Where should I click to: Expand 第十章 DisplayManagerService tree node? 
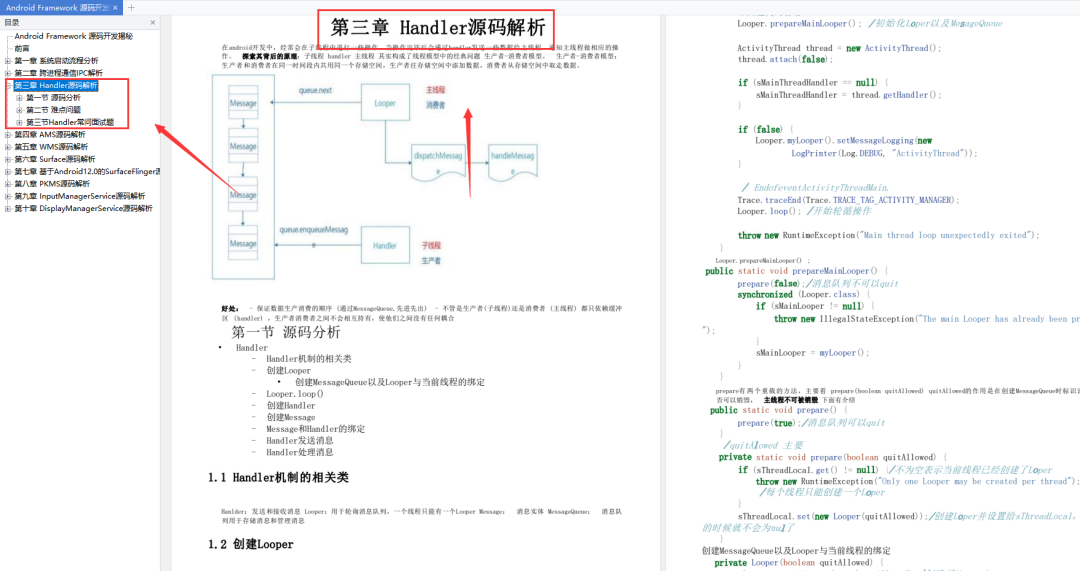click(8, 209)
